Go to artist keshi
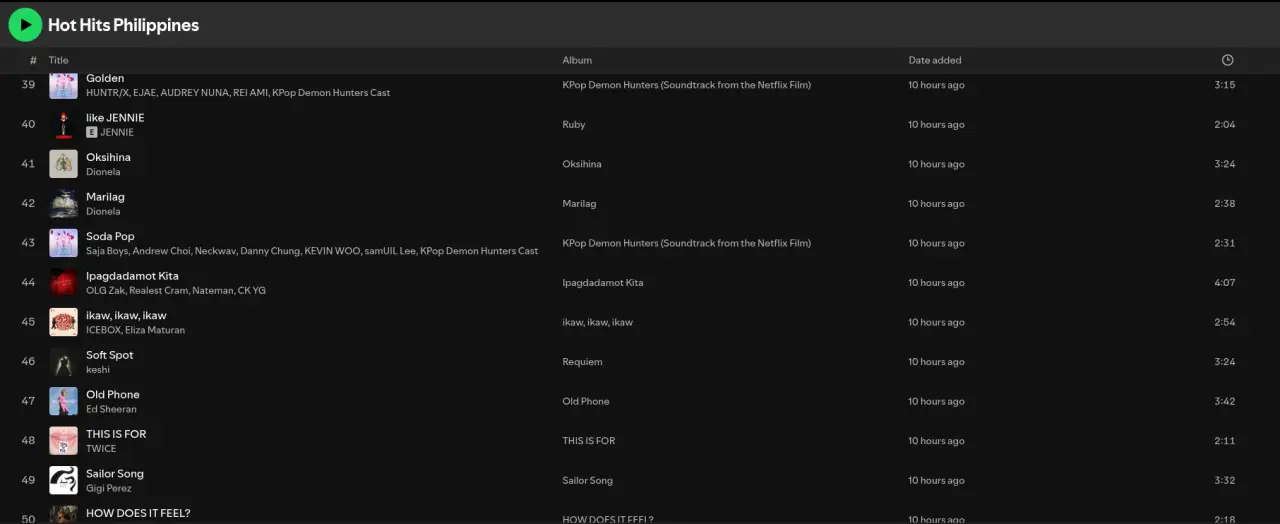 pos(98,369)
